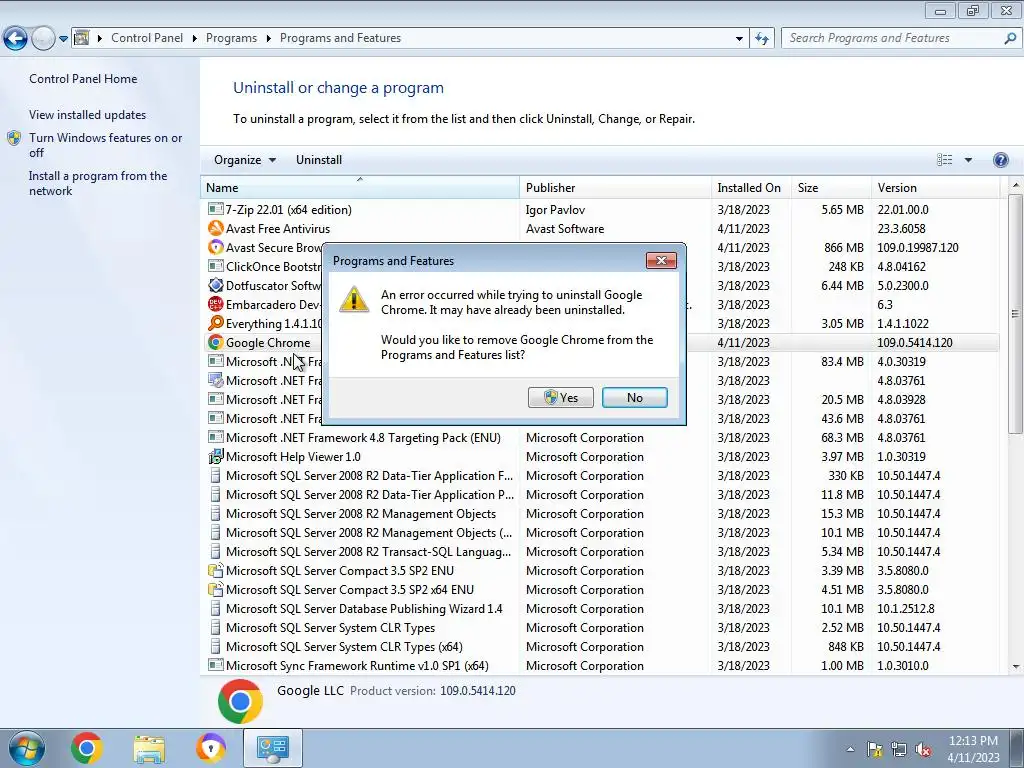Open Control Panel Home
This screenshot has width=1024, height=768.
(x=83, y=78)
